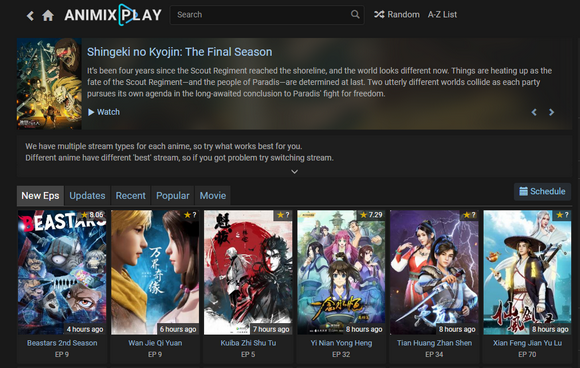Select the New Eps tab
This screenshot has width=580, height=368.
40,196
